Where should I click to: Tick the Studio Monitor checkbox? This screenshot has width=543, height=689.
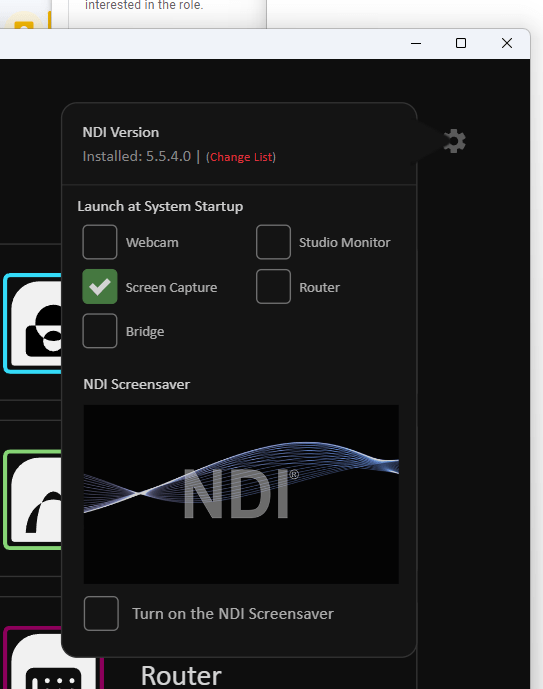(273, 242)
